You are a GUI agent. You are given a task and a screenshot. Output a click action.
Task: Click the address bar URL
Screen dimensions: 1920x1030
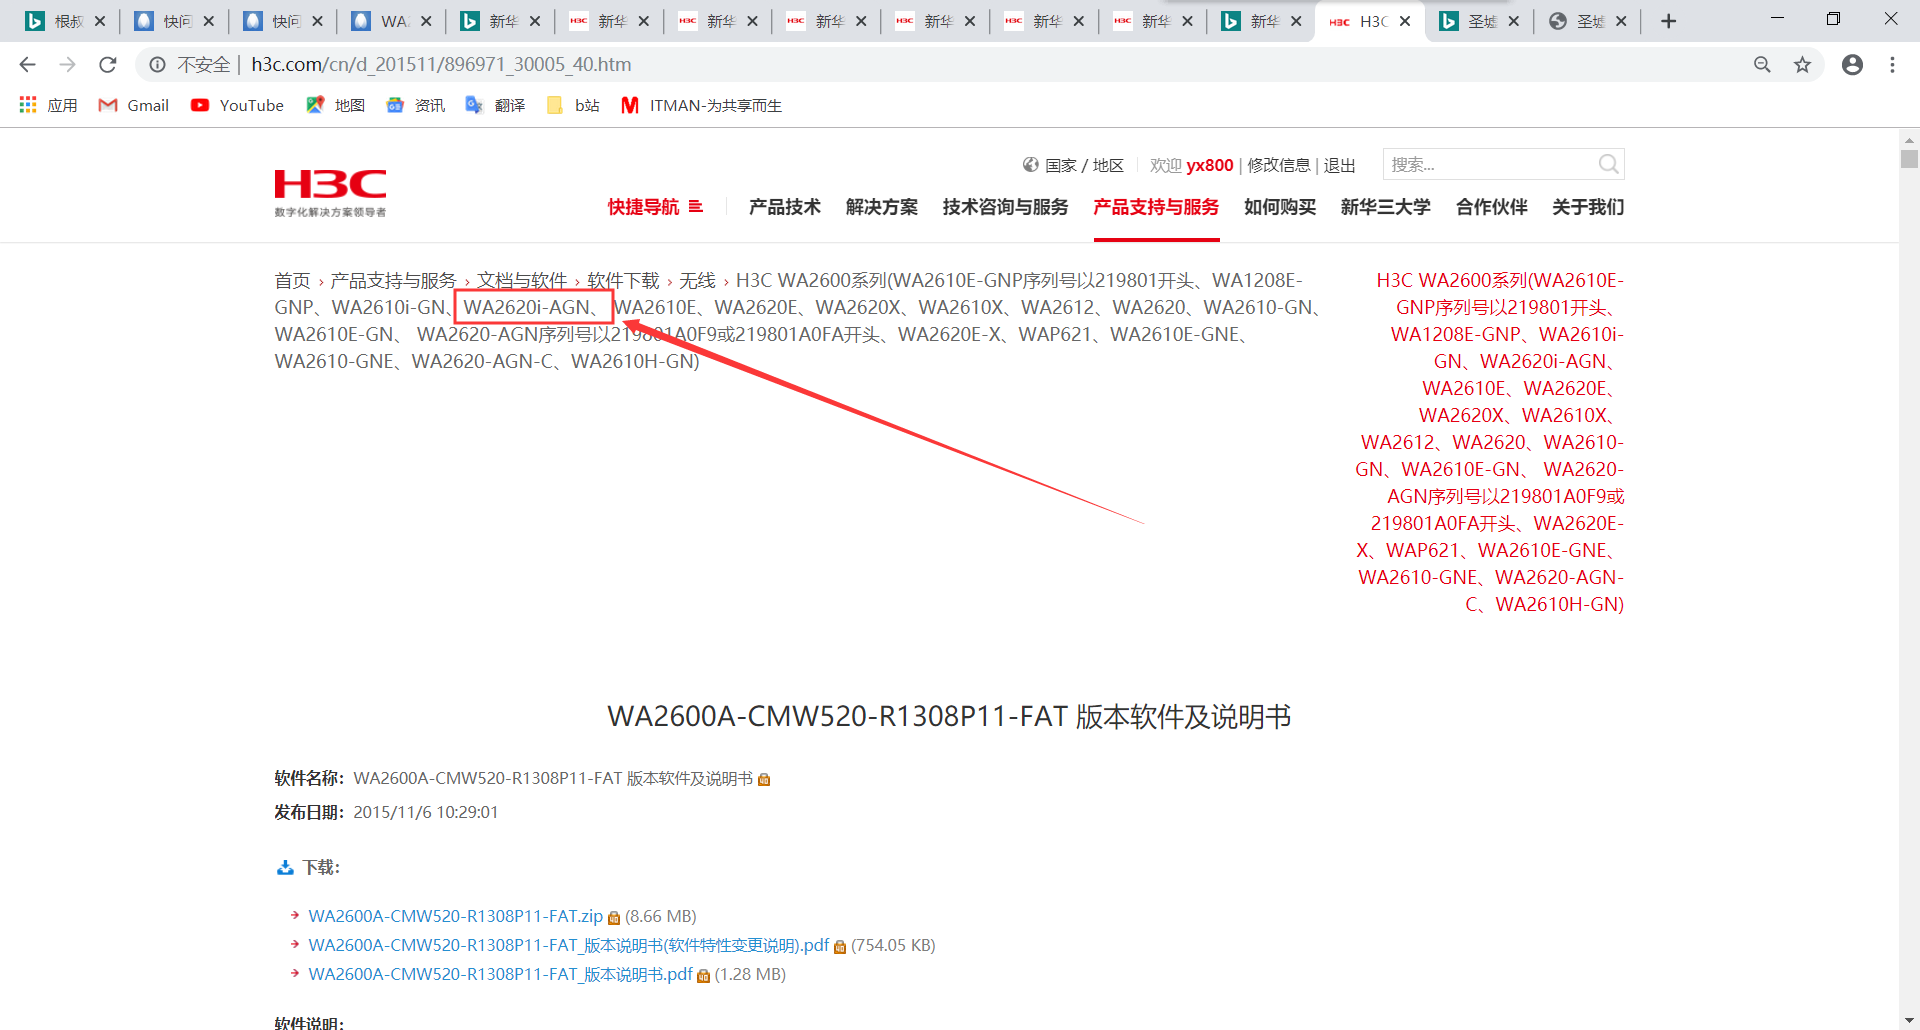pyautogui.click(x=441, y=65)
